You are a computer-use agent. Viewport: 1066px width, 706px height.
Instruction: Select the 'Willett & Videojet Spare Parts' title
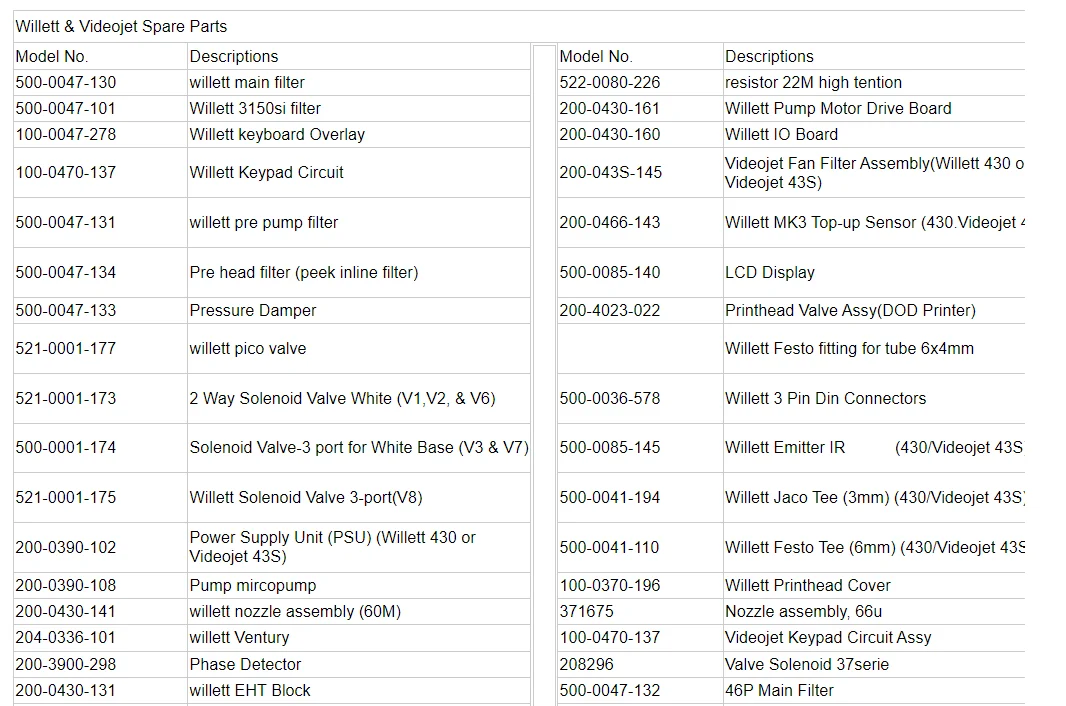(121, 27)
